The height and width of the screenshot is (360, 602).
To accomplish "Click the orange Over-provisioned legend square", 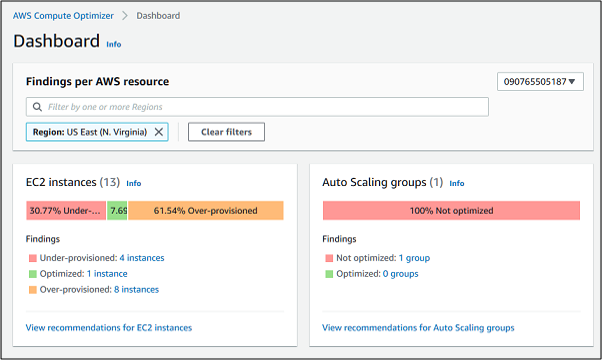I will point(33,290).
